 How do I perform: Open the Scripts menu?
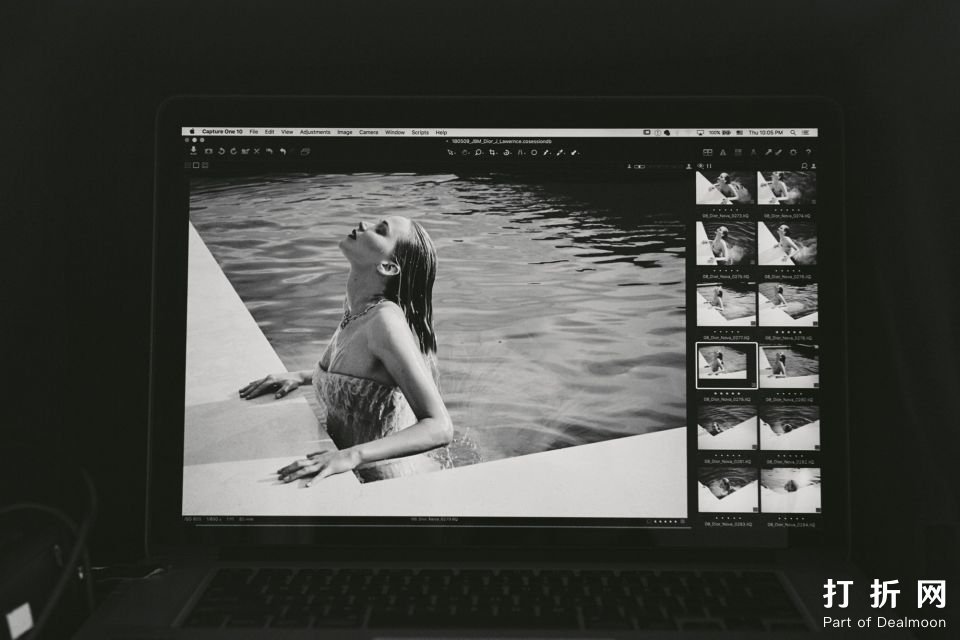pos(420,132)
